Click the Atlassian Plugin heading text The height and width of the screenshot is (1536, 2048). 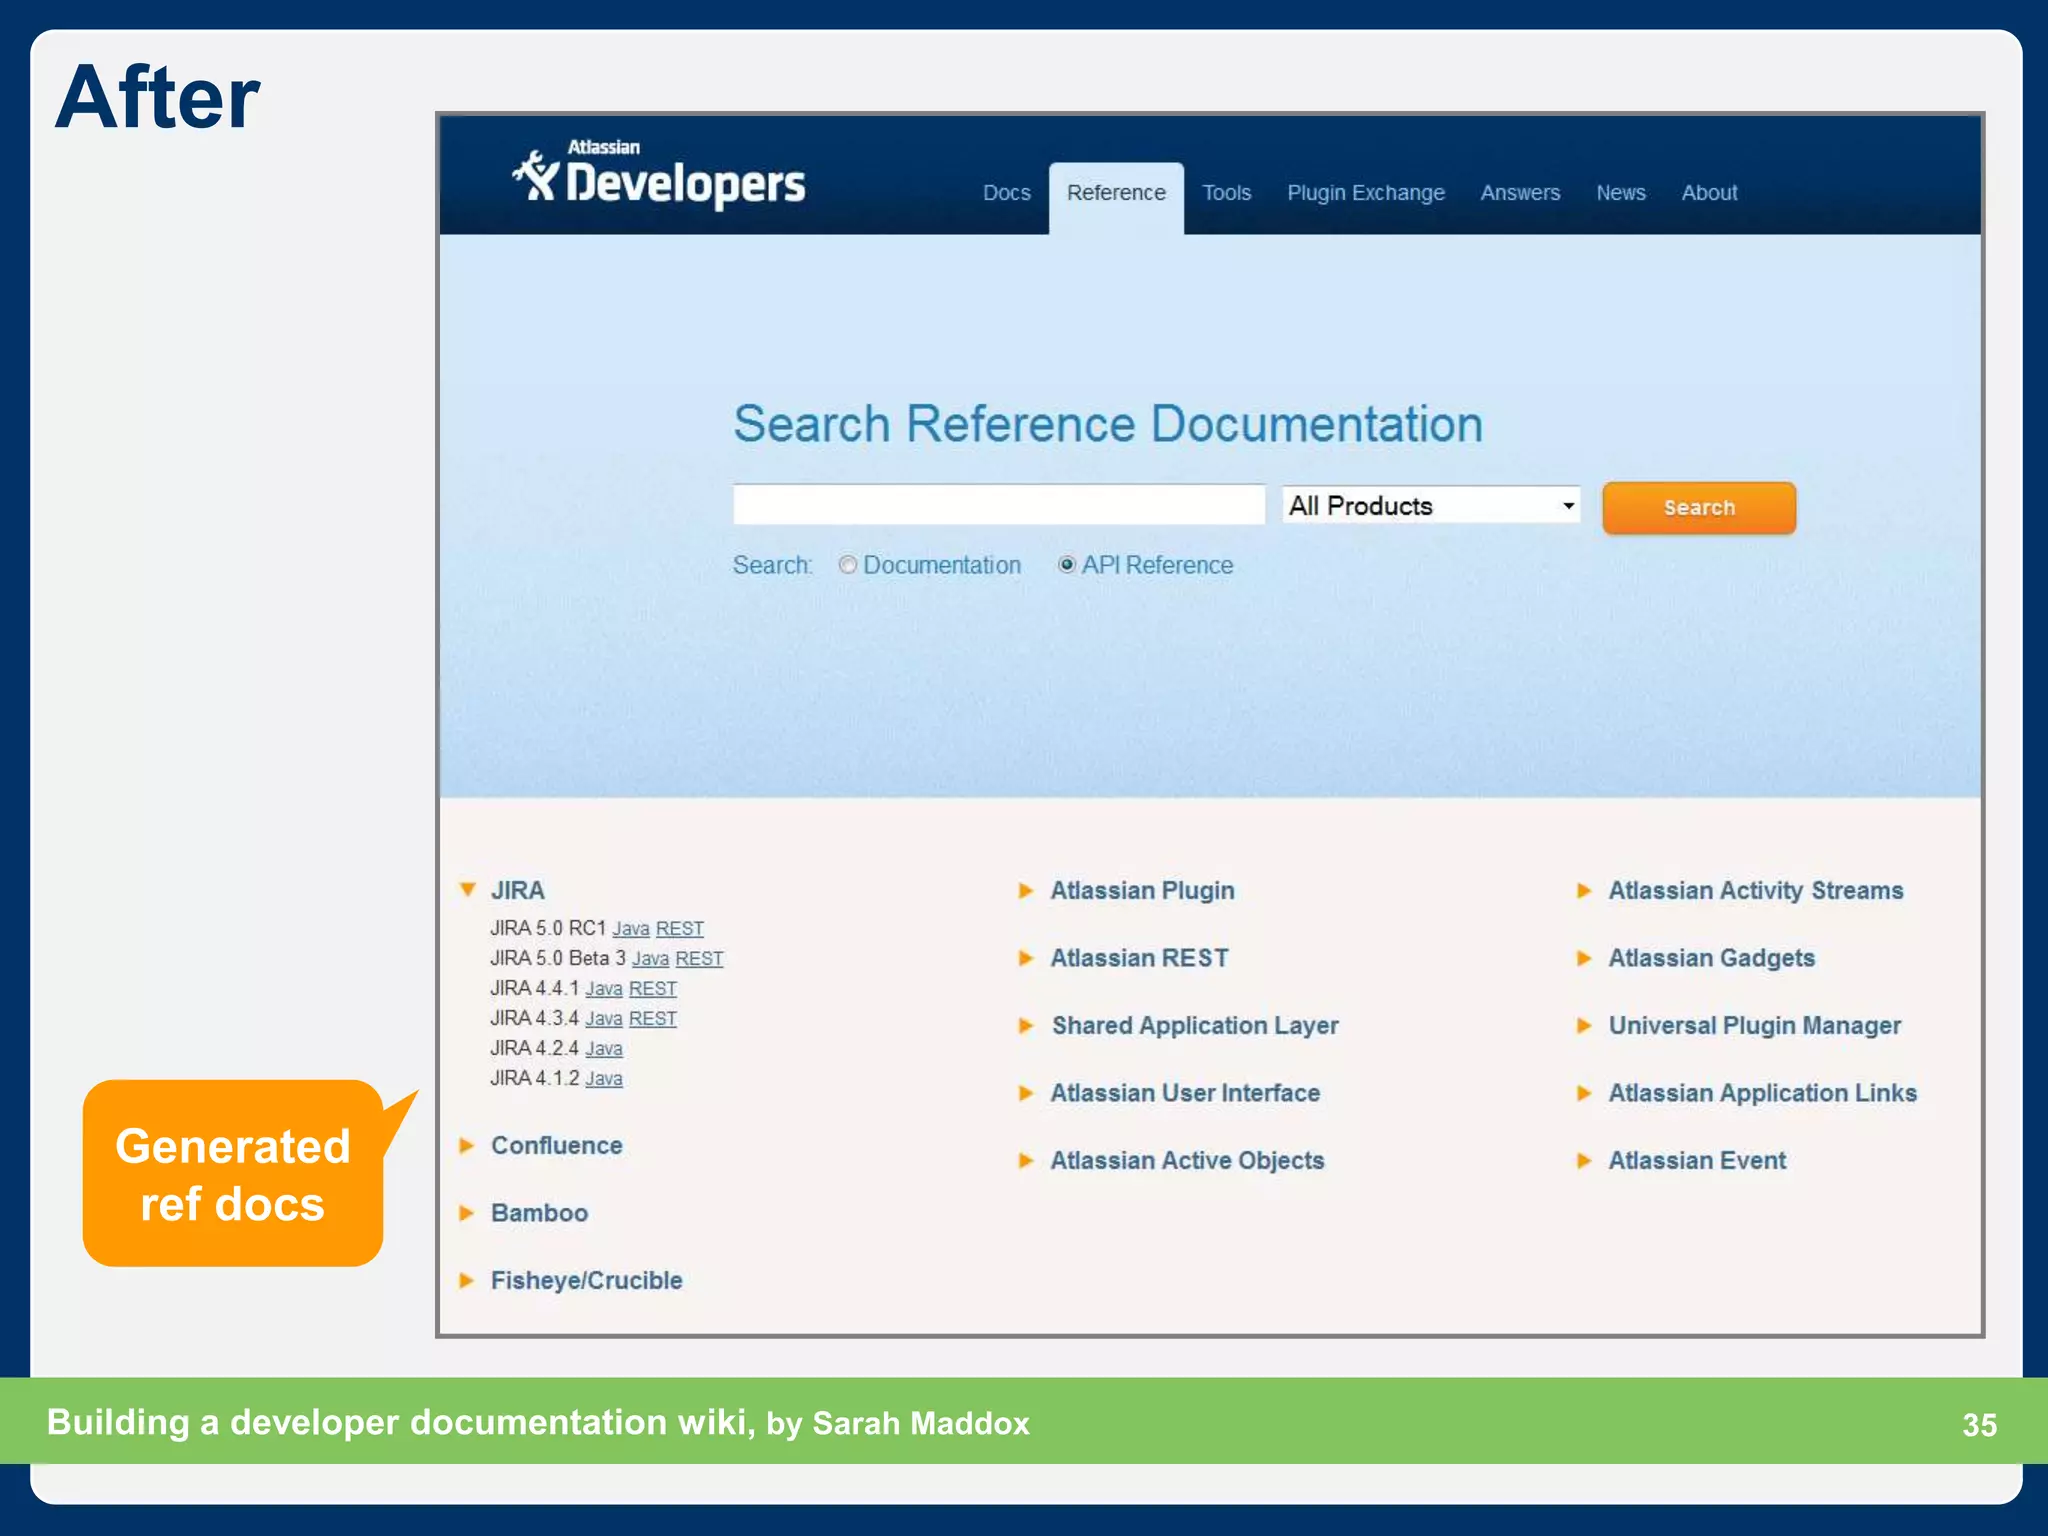coord(1142,891)
